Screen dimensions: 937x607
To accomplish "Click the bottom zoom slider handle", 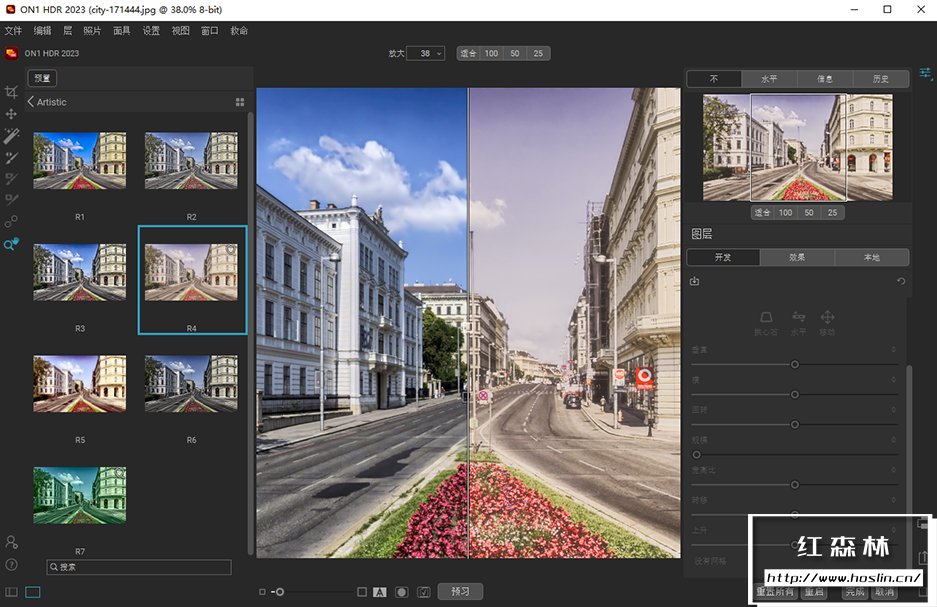I will click(280, 592).
